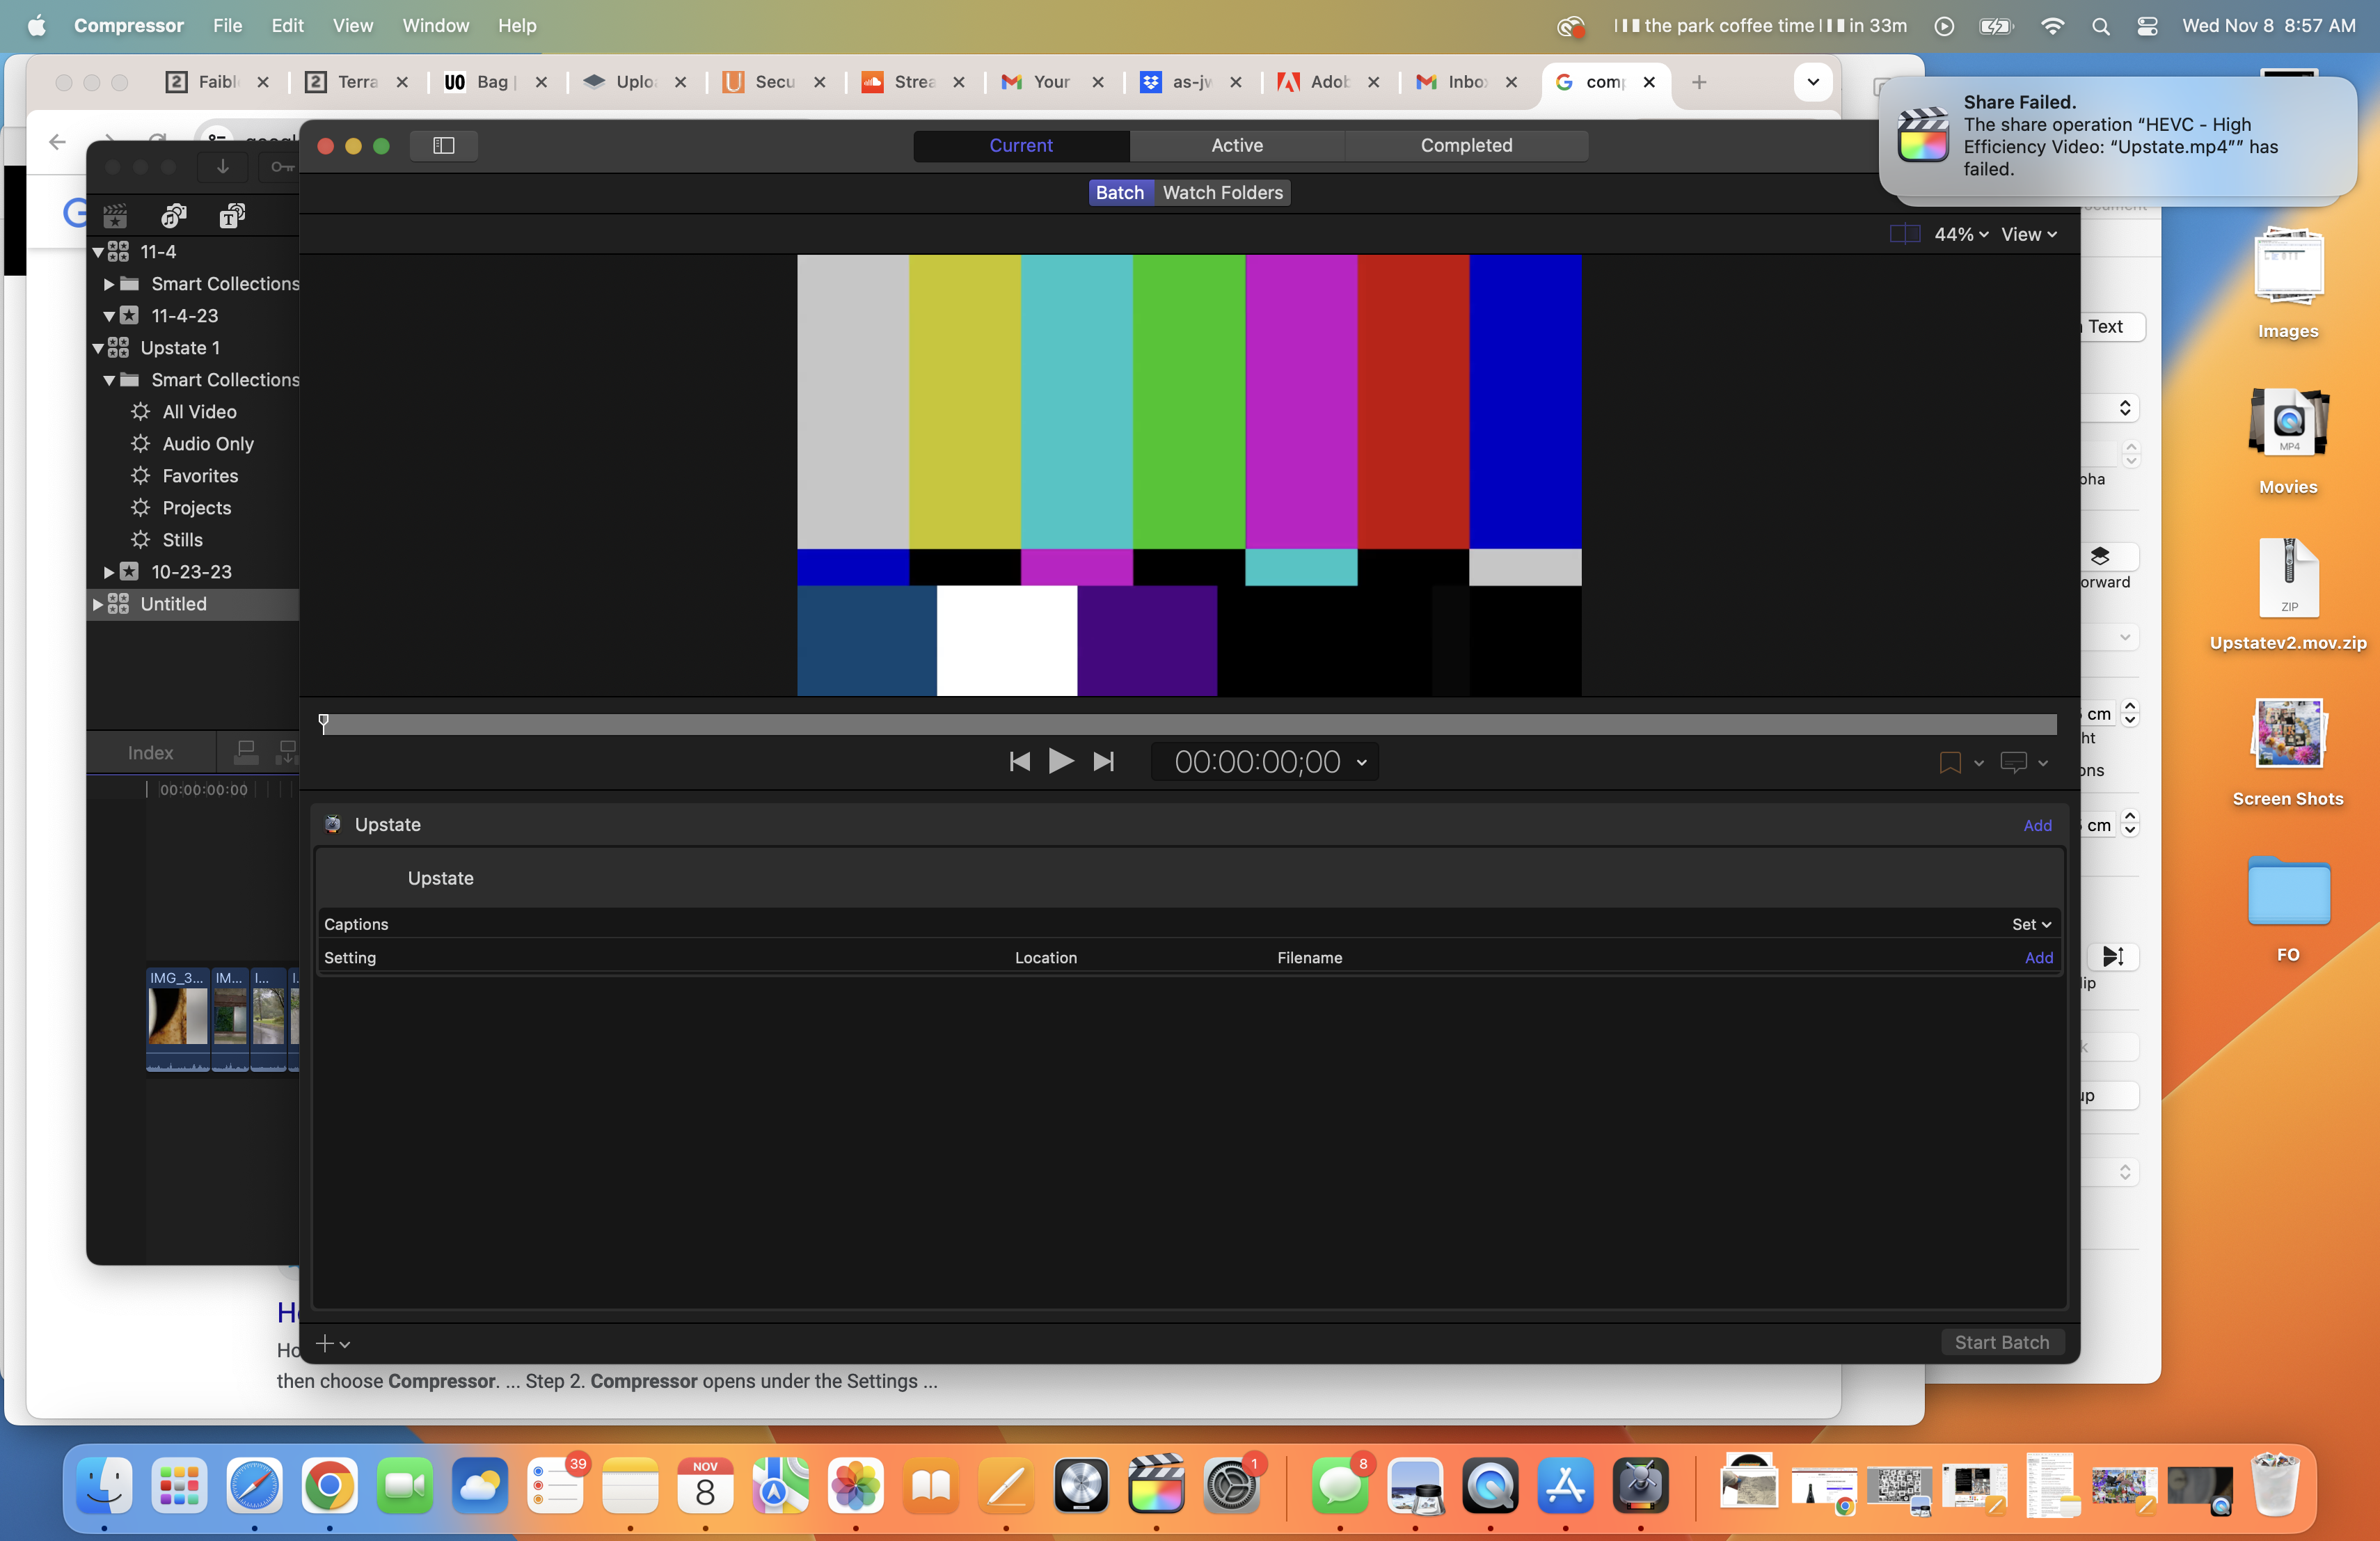
Task: Switch to Batch view
Action: point(1119,192)
